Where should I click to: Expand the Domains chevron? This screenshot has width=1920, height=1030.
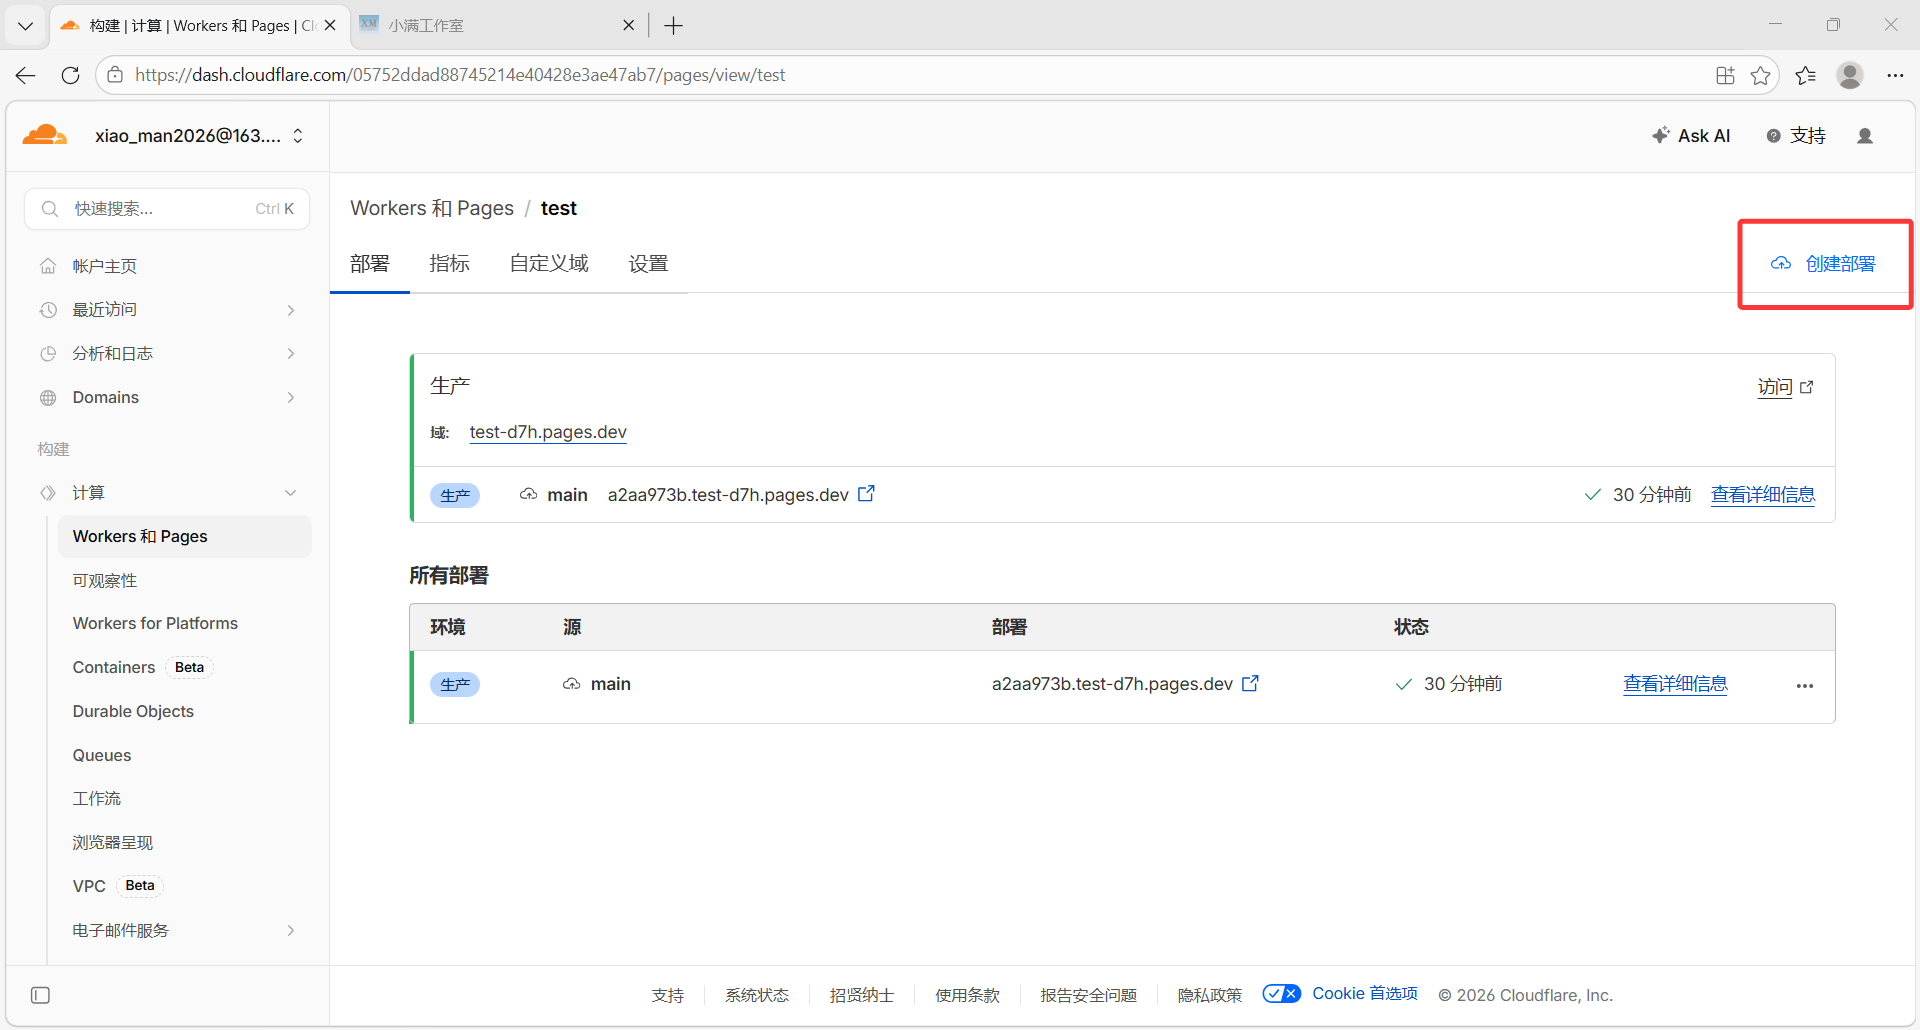pyautogui.click(x=291, y=398)
